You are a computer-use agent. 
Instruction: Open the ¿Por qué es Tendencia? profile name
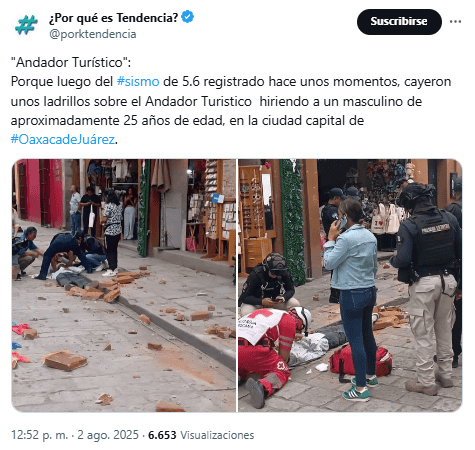(113, 17)
